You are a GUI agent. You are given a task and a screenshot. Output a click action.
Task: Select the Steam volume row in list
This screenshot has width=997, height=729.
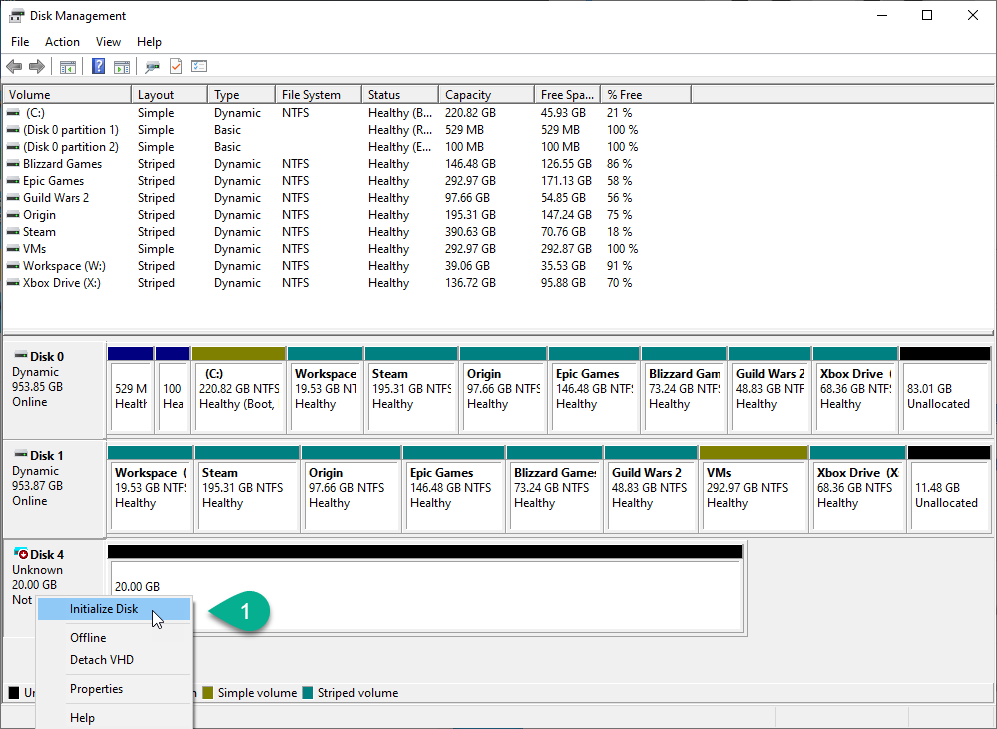click(40, 232)
